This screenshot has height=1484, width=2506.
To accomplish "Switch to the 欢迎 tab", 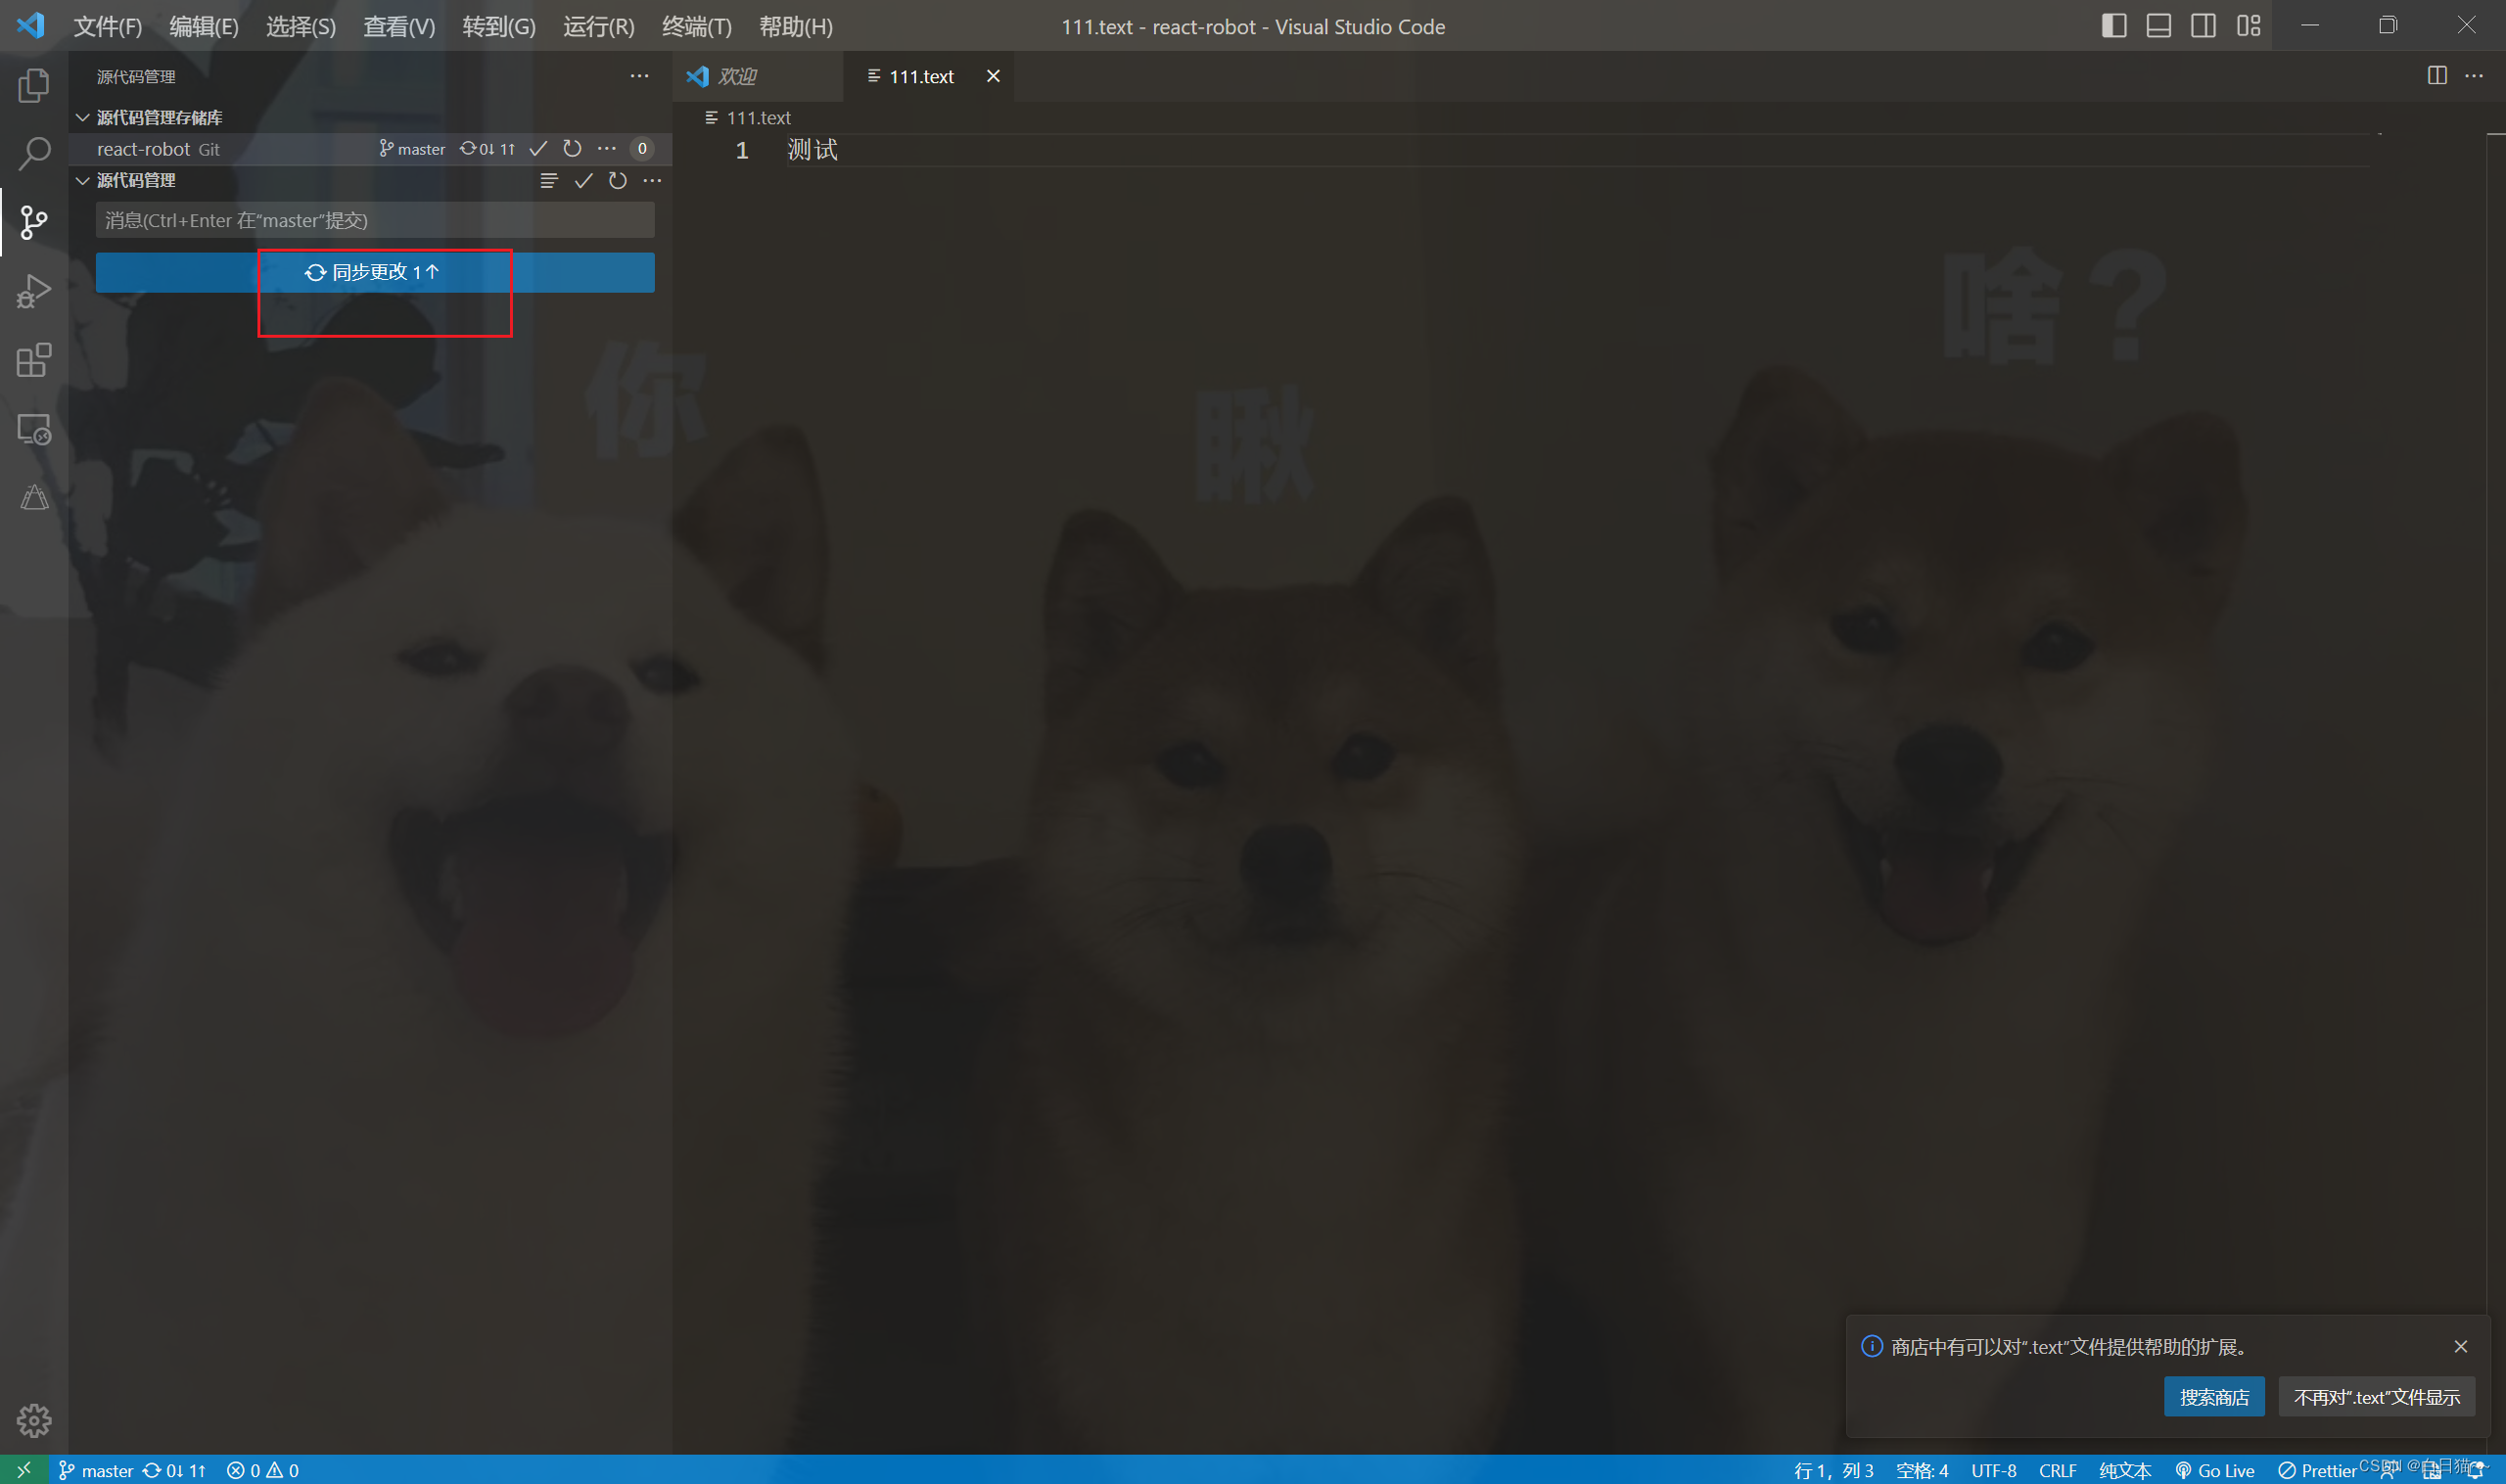I will [x=737, y=76].
